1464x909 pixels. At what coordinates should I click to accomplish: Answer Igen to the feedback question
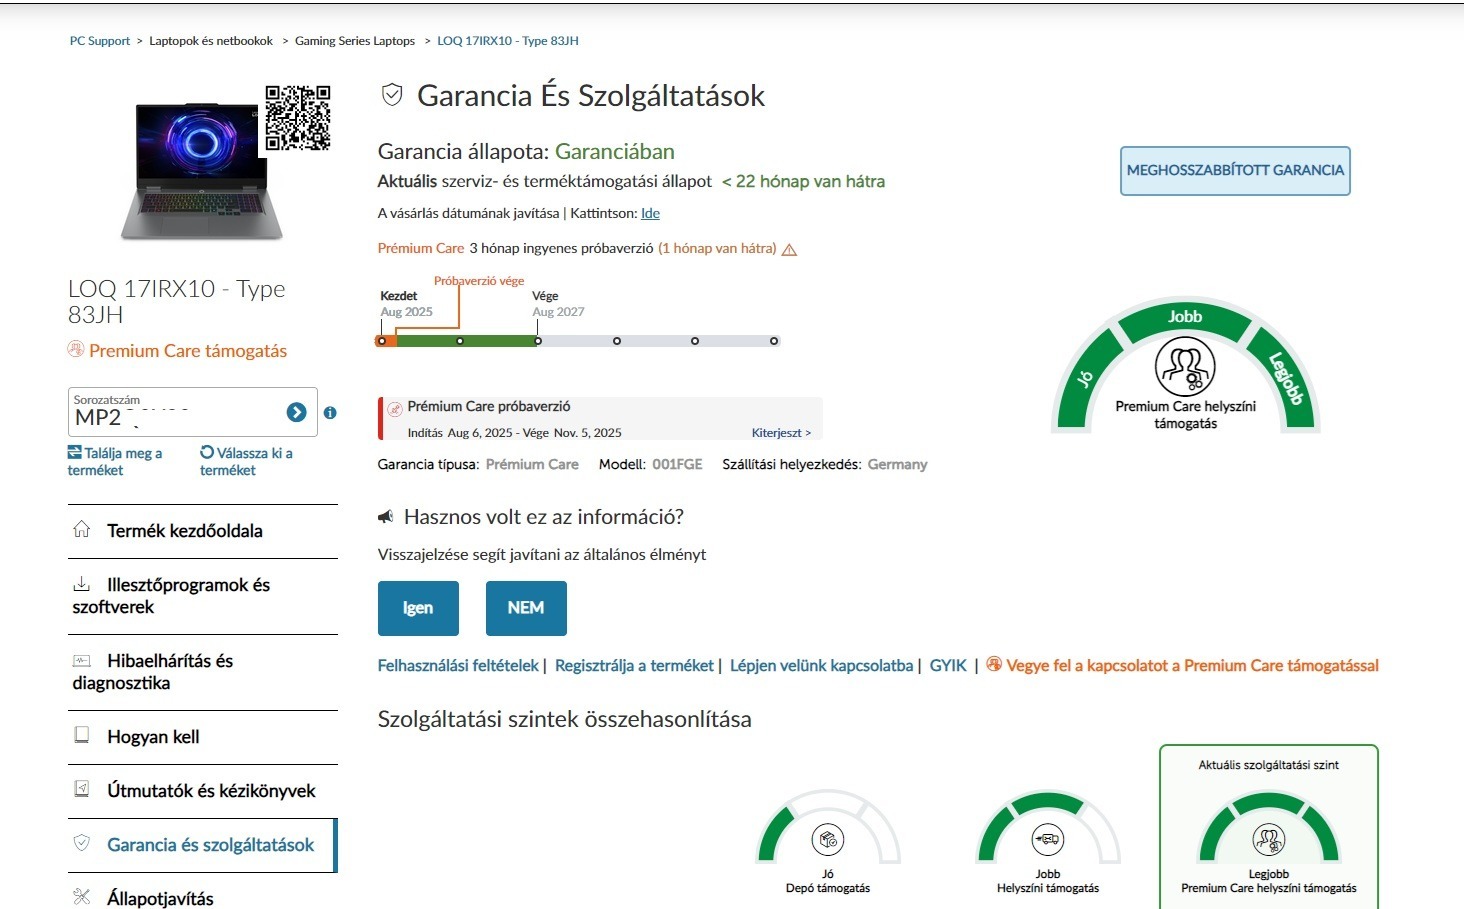[418, 608]
